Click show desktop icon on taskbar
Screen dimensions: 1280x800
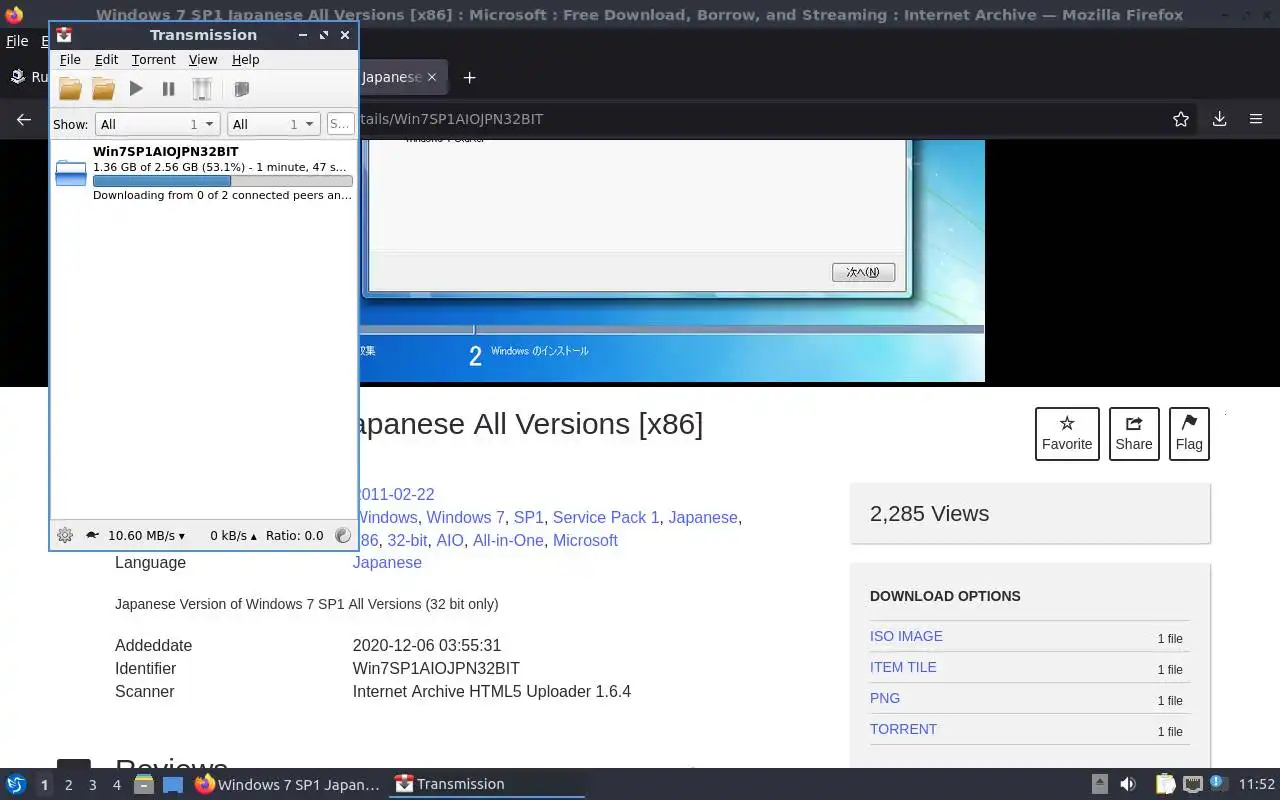(x=173, y=785)
